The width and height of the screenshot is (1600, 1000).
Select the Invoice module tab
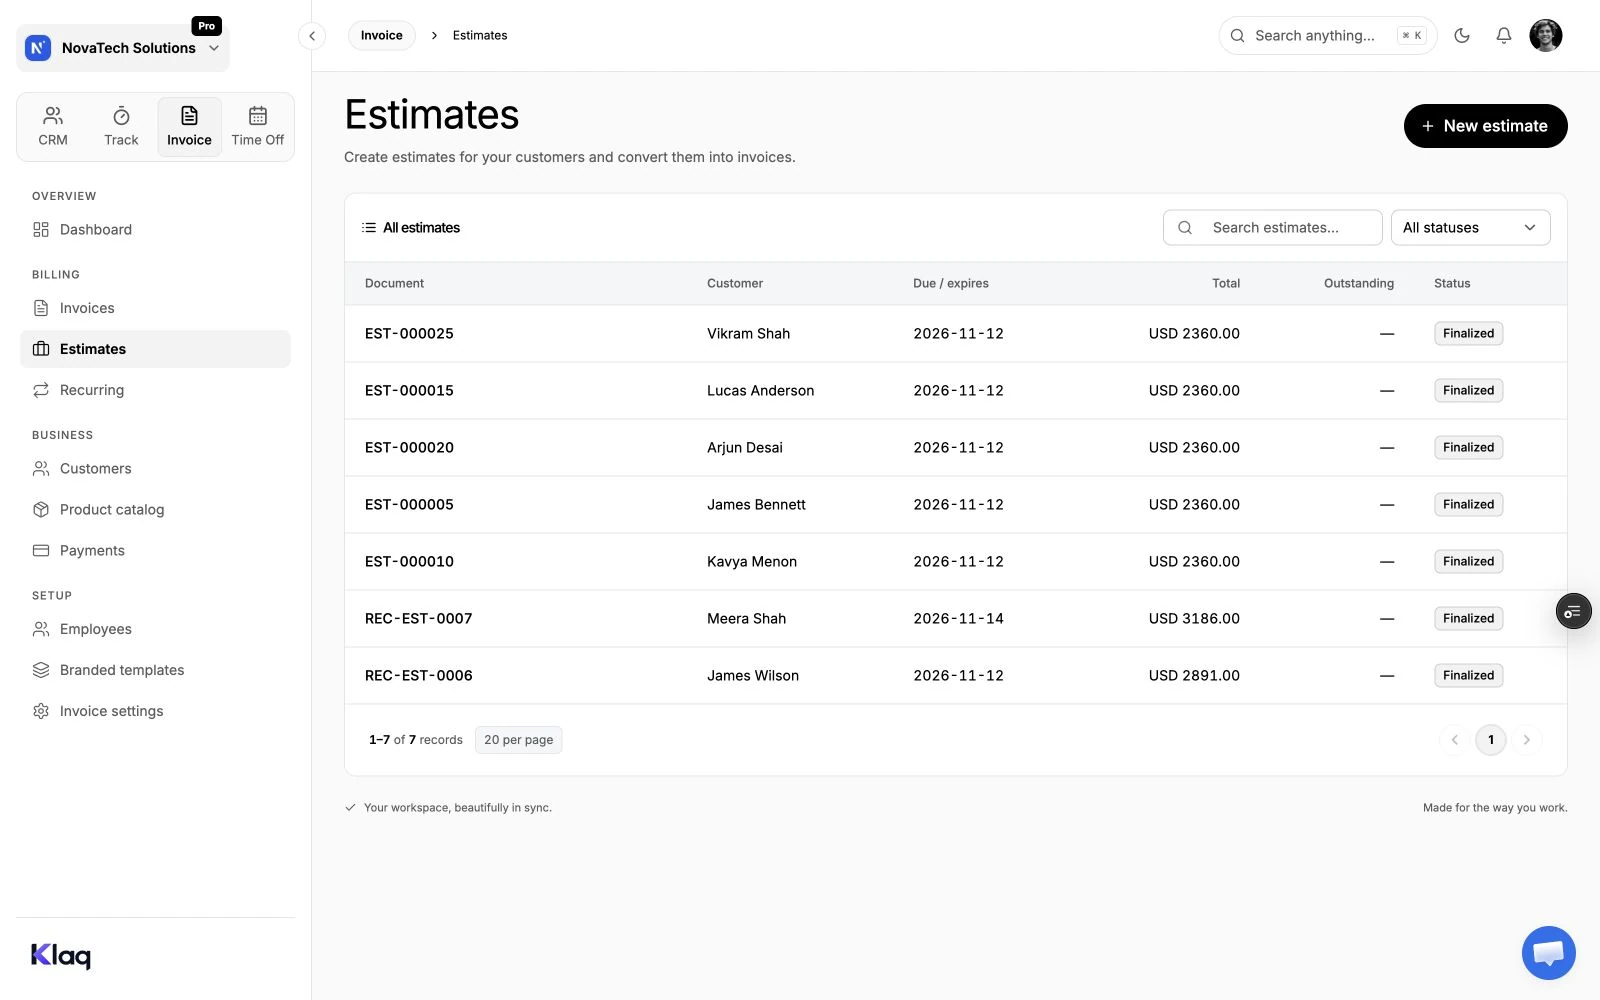click(189, 127)
